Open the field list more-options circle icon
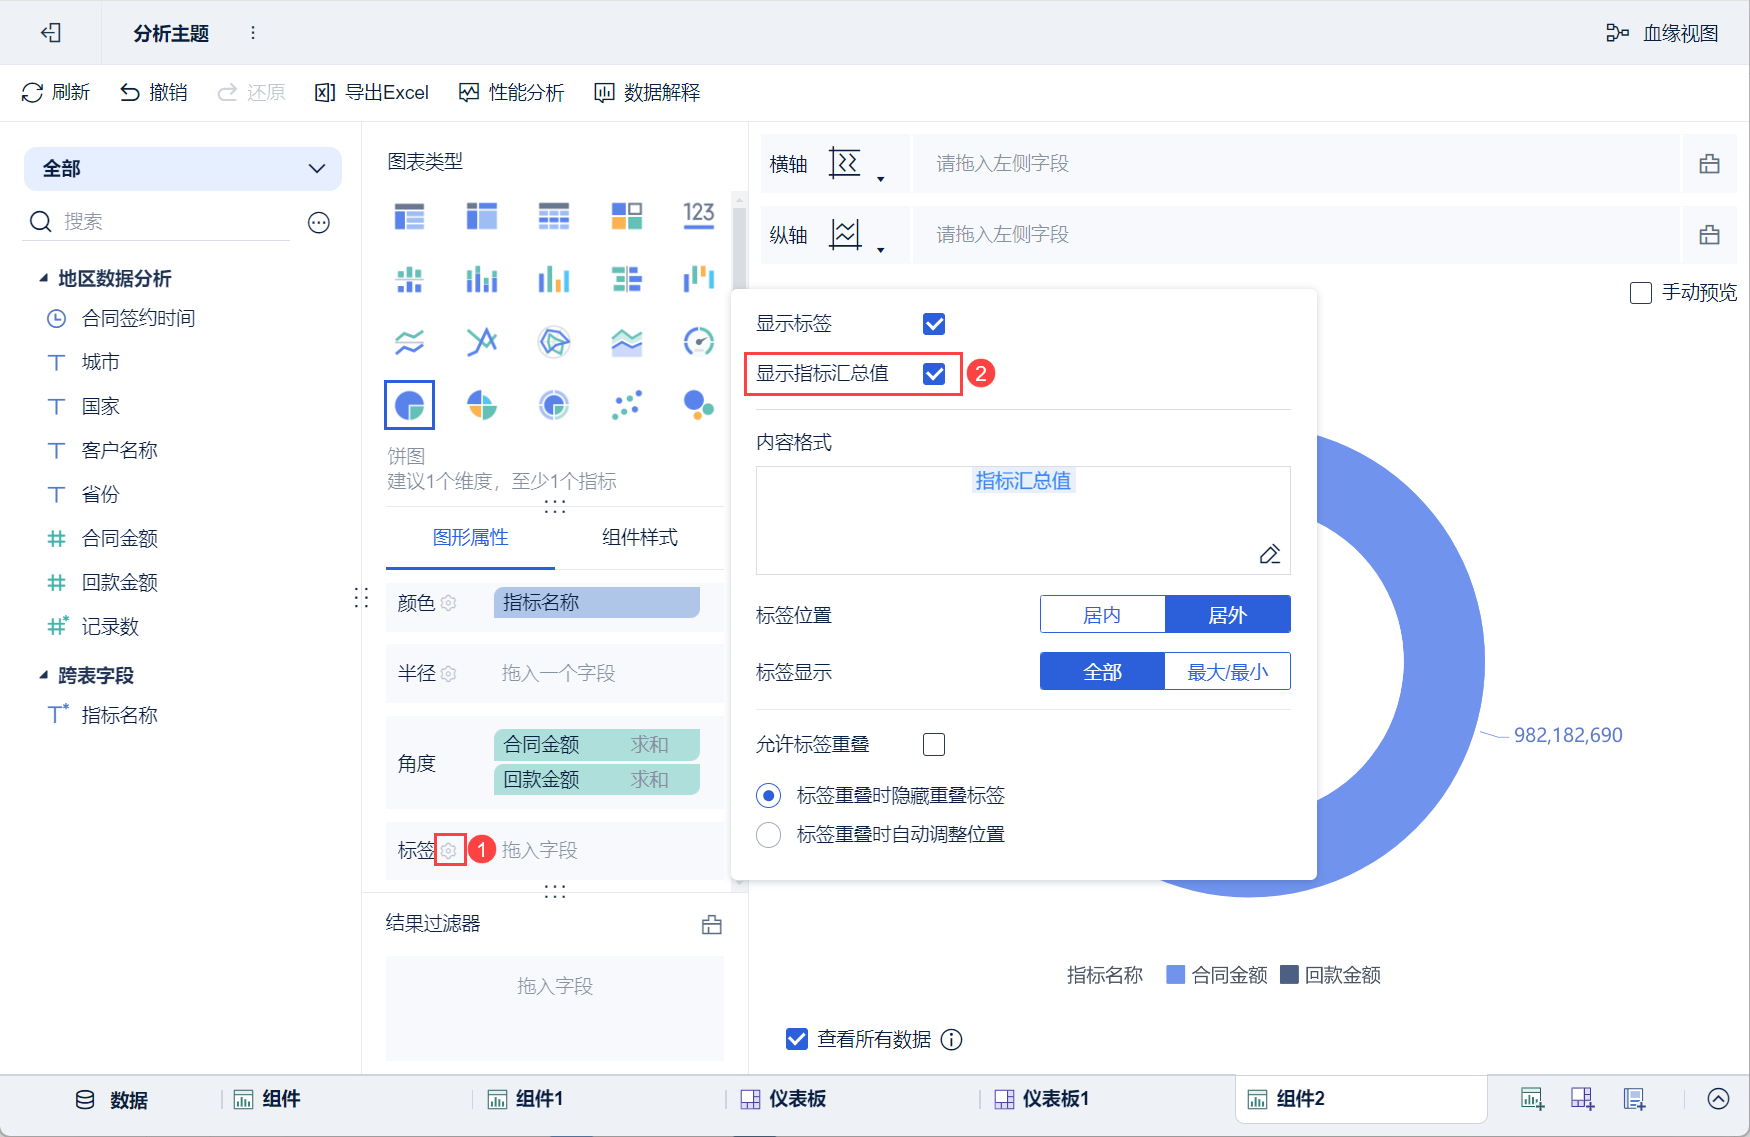Image resolution: width=1750 pixels, height=1137 pixels. pyautogui.click(x=319, y=222)
